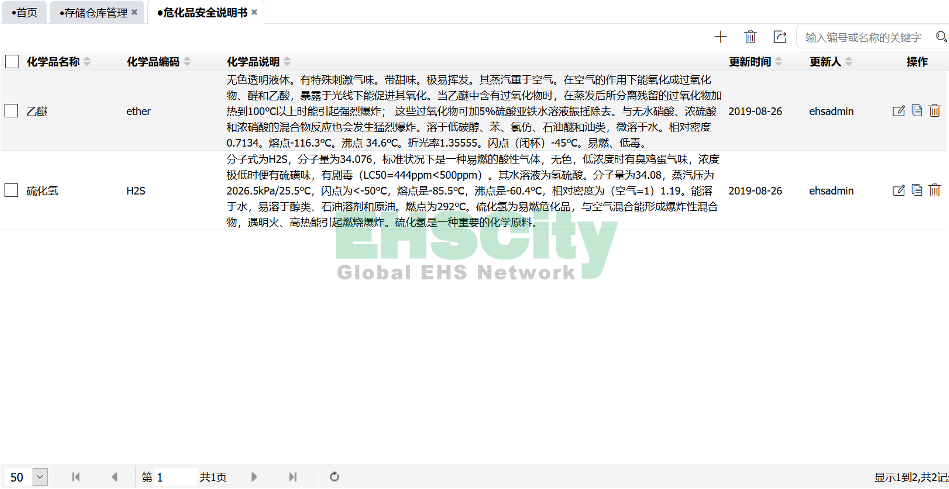Click the H2S code cell
This screenshot has width=949, height=489.
[136, 191]
